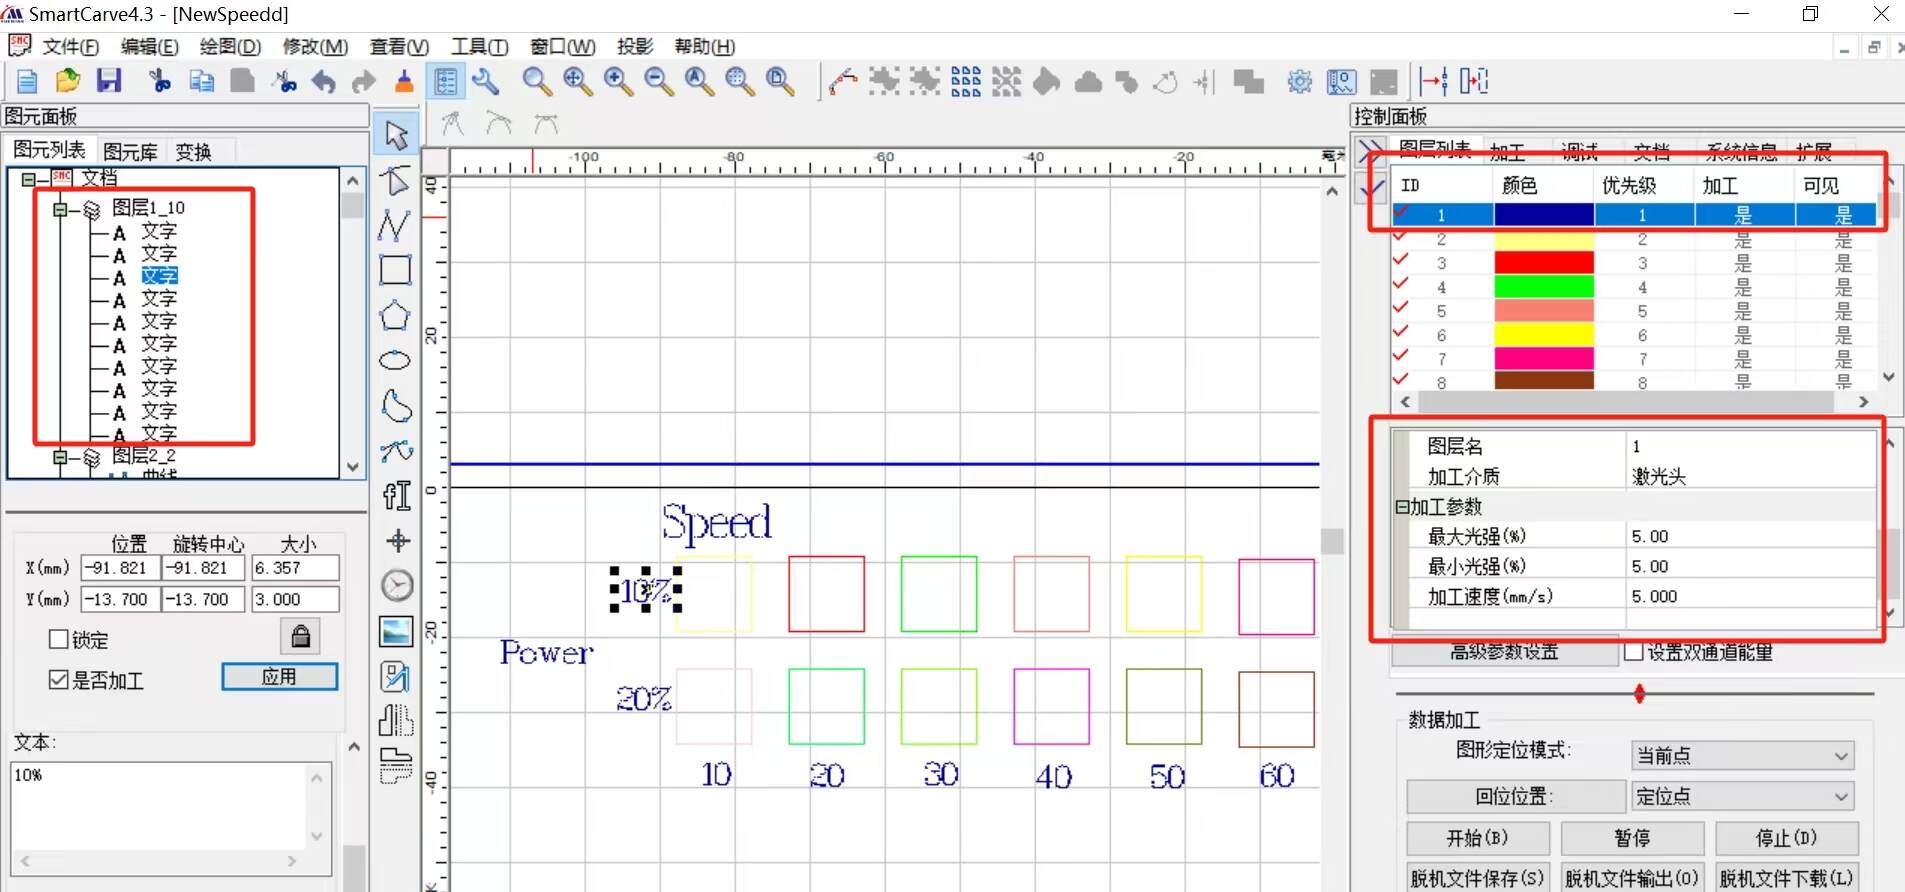This screenshot has height=892, width=1905.
Task: Switch to the 调试 tab in control panel
Action: [x=1579, y=152]
